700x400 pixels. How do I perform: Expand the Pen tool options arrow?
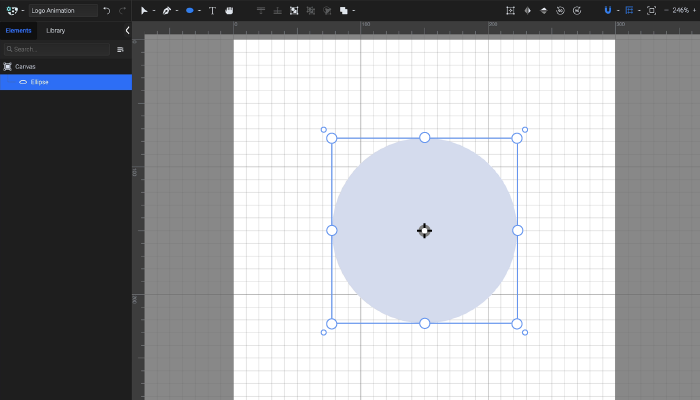pos(177,10)
